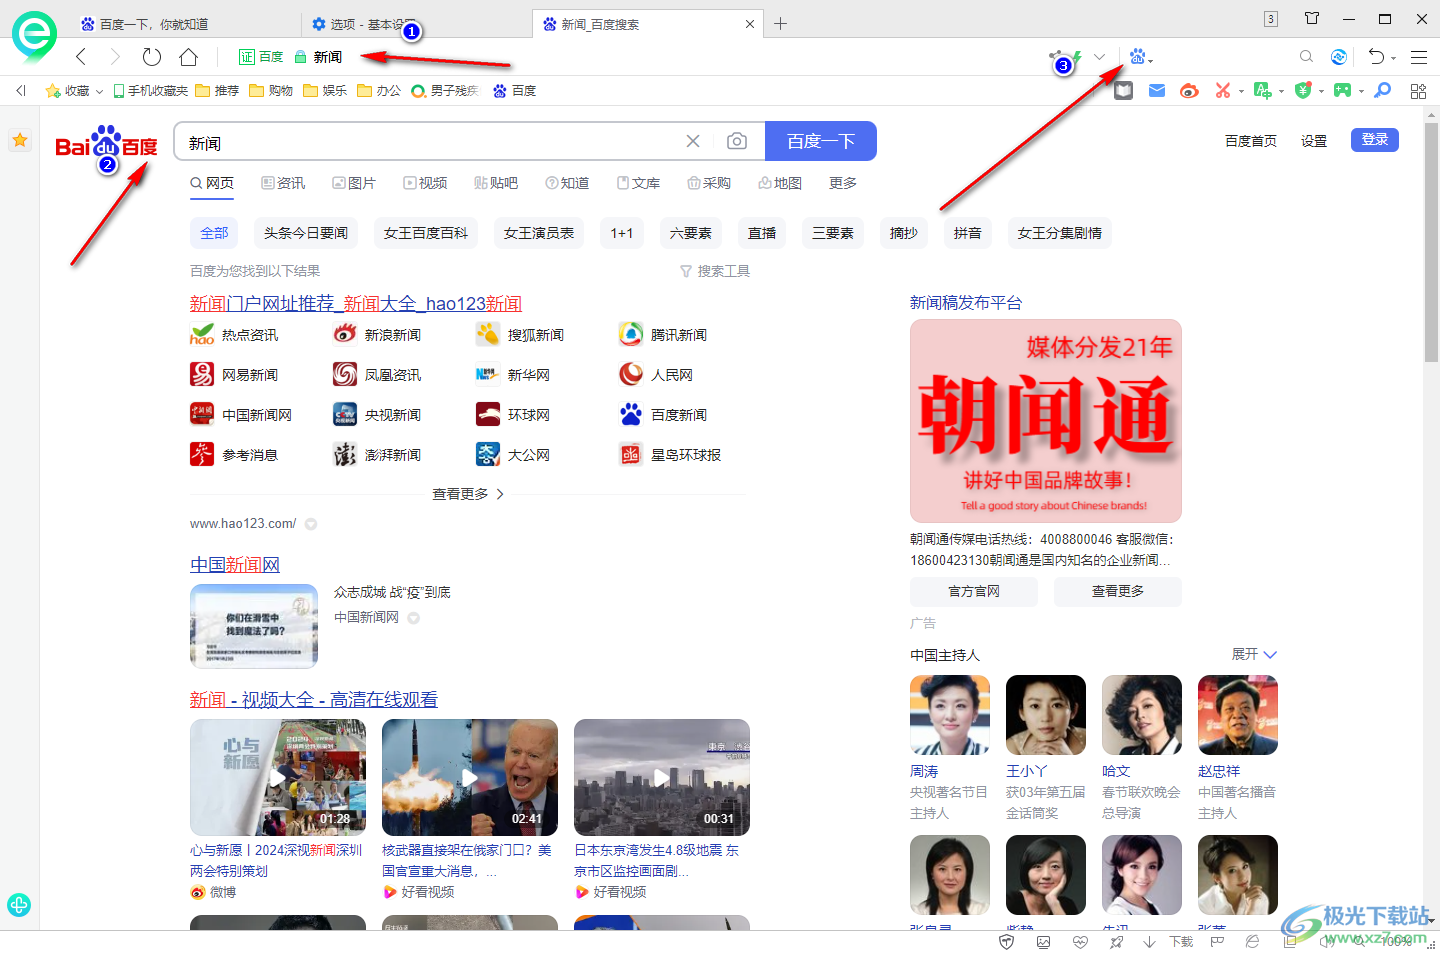Go back with the browser back arrow
The height and width of the screenshot is (954, 1440).
pyautogui.click(x=82, y=57)
